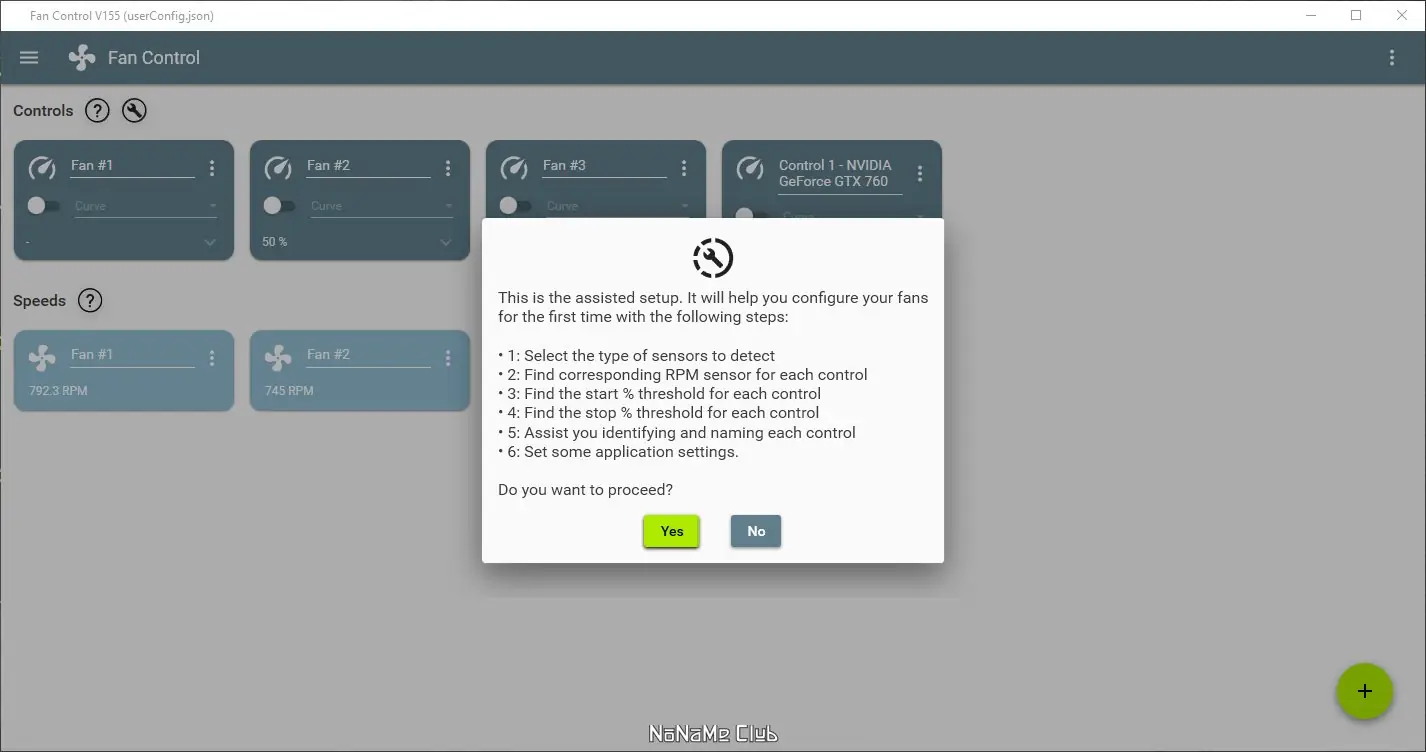Close the Fan Control window
Image resolution: width=1426 pixels, height=752 pixels.
point(1401,15)
